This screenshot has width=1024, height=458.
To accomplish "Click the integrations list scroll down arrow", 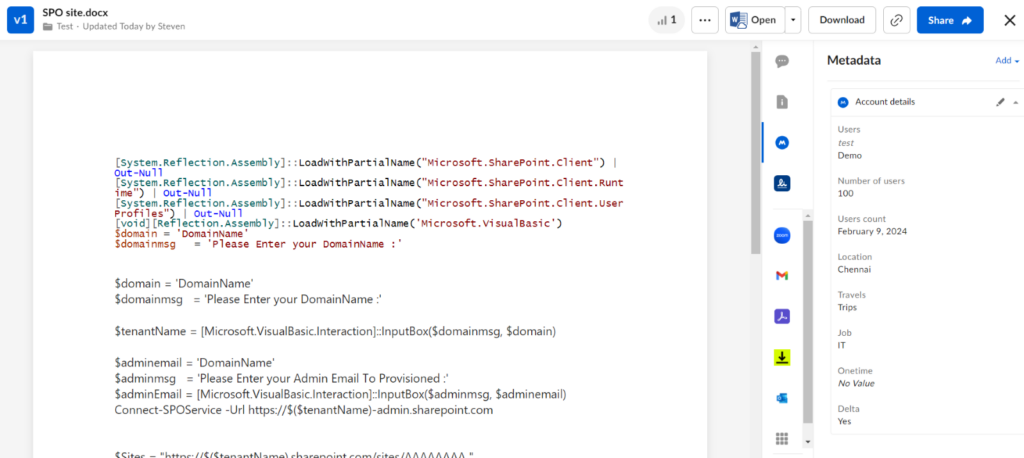I will point(808,442).
